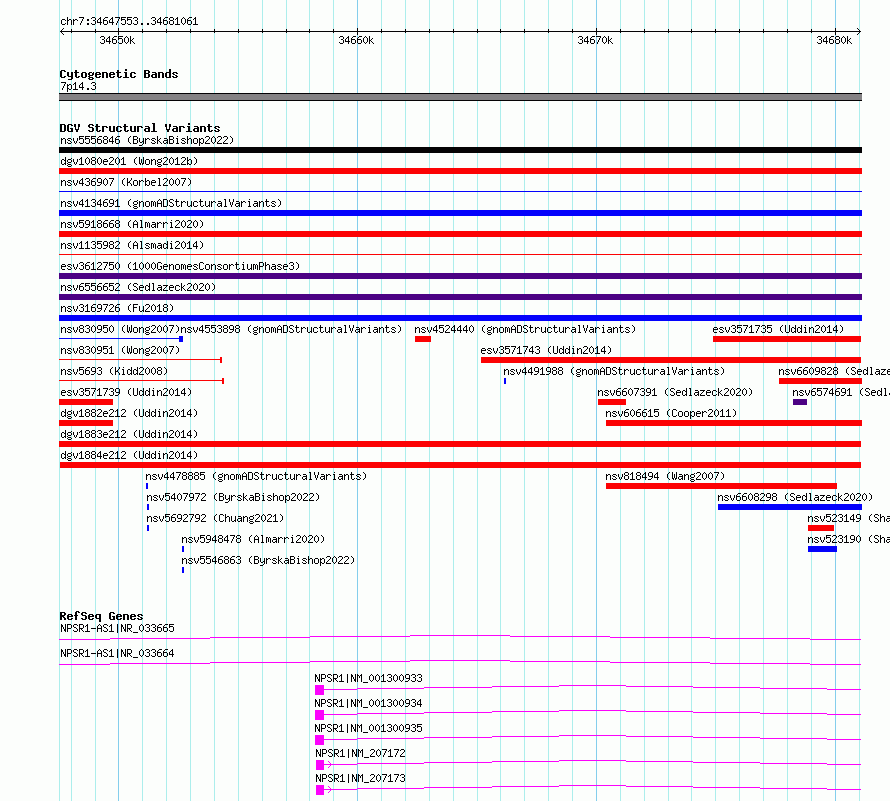This screenshot has width=890, height=801.
Task: Click nsv4478885 gnomADStructuralVariants label
Action: (256, 476)
